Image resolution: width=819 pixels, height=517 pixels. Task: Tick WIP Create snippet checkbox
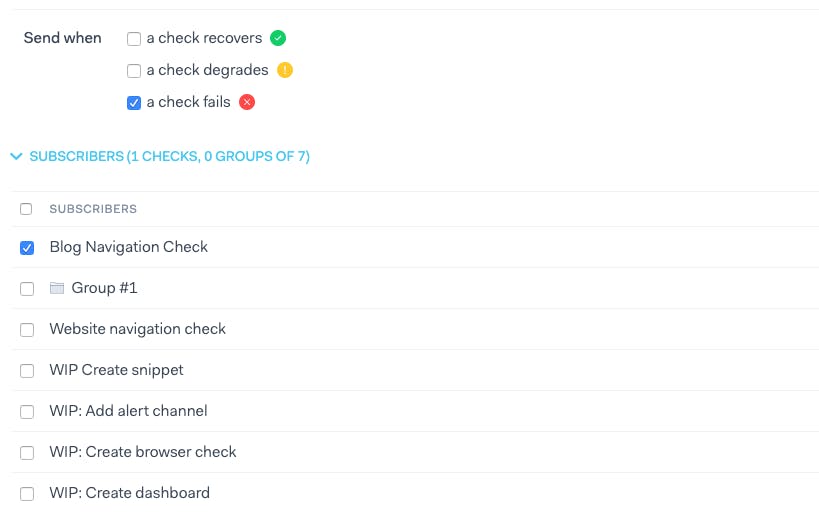(x=27, y=371)
